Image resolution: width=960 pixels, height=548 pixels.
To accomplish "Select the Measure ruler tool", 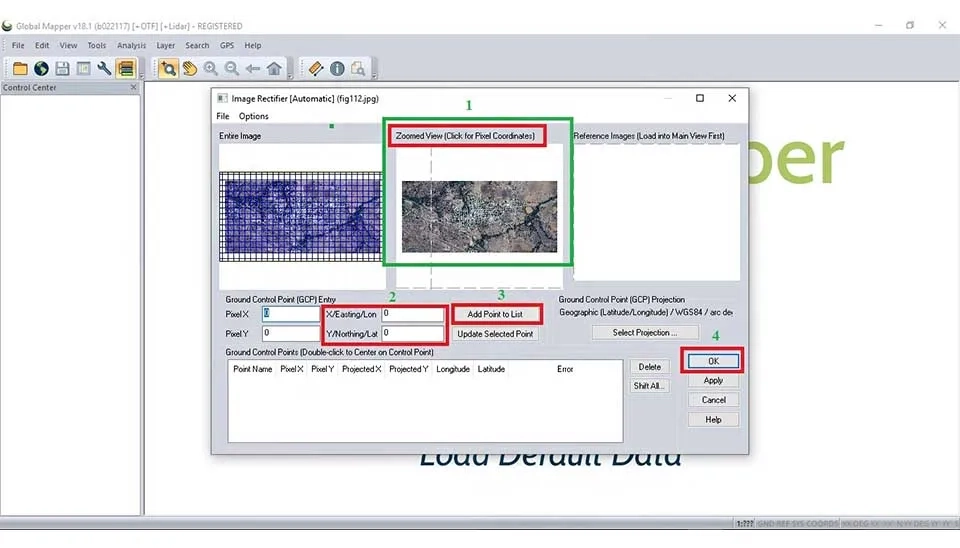I will pyautogui.click(x=315, y=68).
